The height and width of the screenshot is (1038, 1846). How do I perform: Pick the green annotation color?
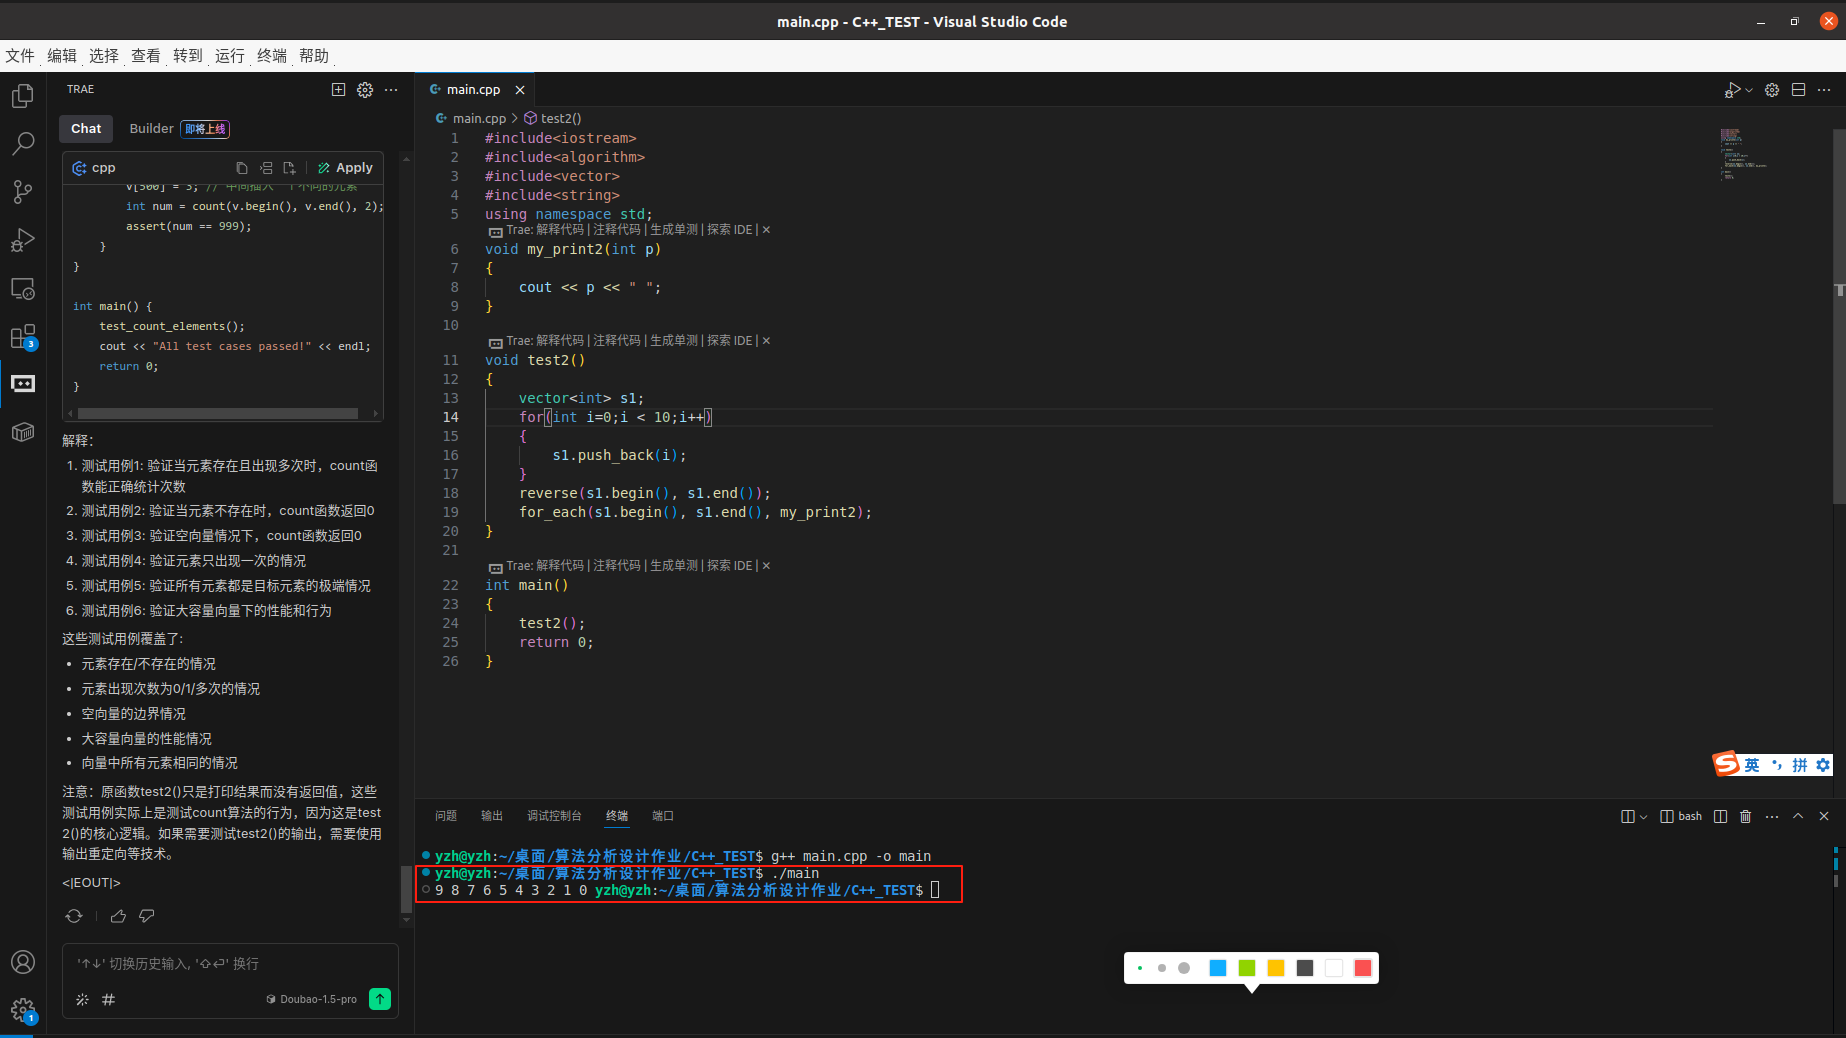1247,968
